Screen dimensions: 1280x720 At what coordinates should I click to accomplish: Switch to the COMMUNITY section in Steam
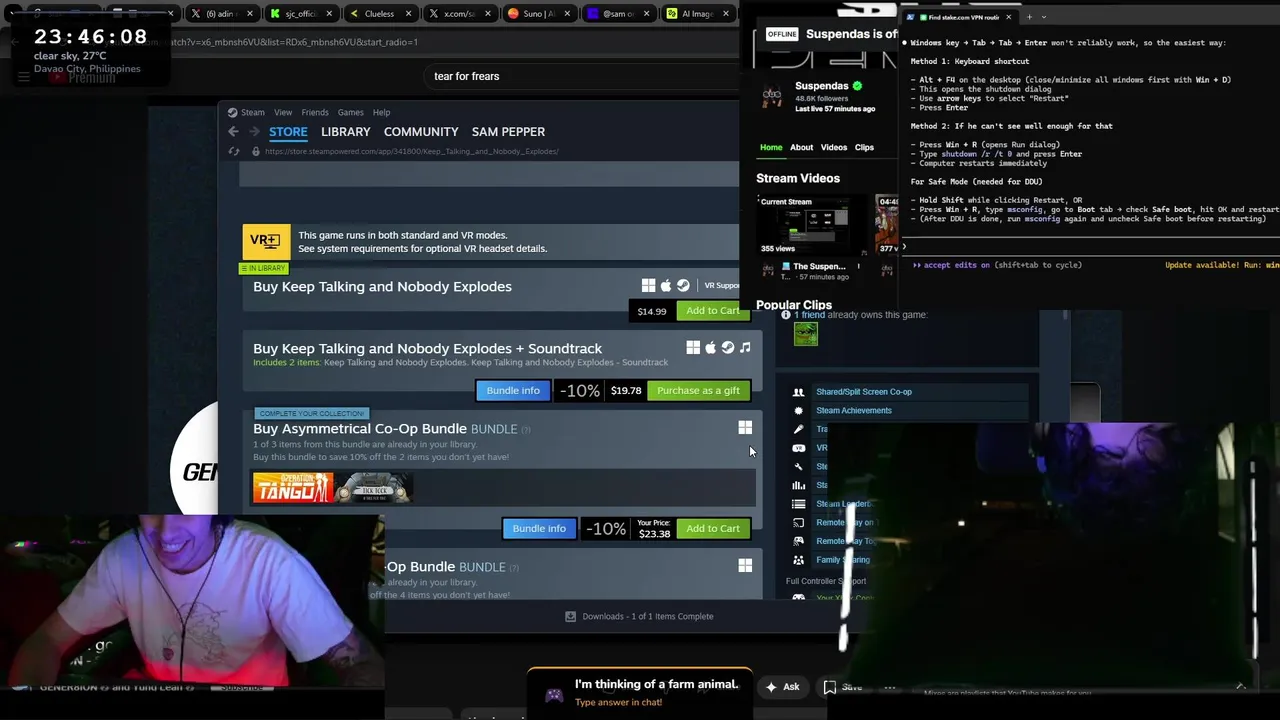(x=421, y=132)
